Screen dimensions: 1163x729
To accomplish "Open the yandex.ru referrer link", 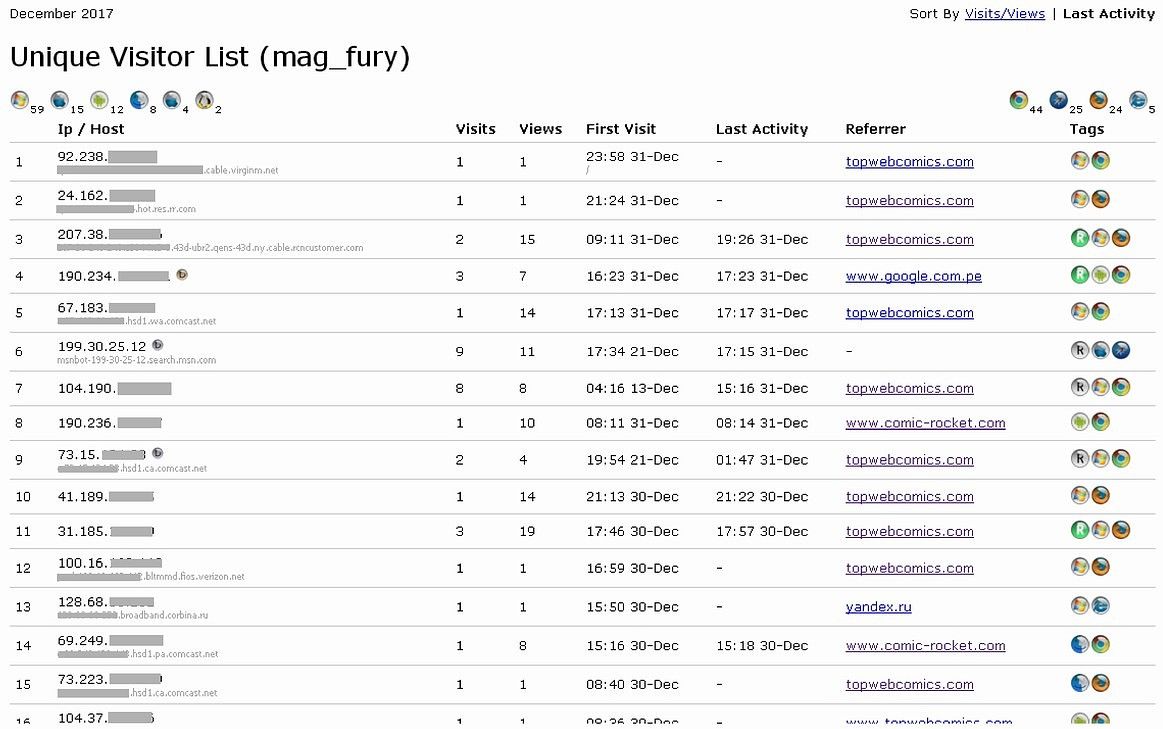I will 878,606.
